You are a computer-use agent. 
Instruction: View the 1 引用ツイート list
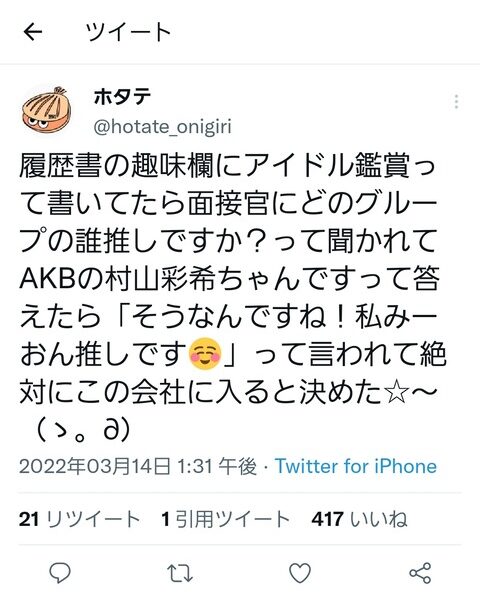[x=225, y=519]
